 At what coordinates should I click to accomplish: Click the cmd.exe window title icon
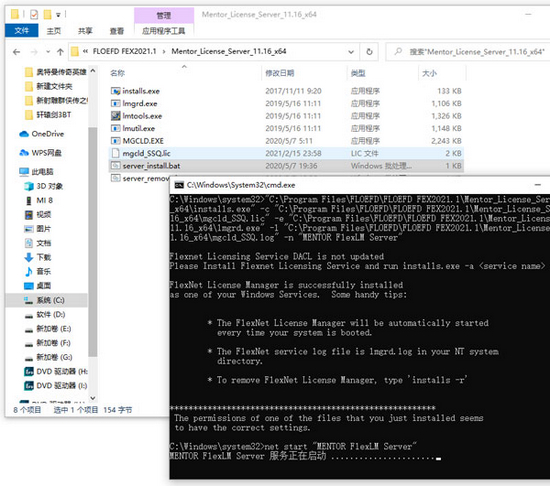(179, 185)
